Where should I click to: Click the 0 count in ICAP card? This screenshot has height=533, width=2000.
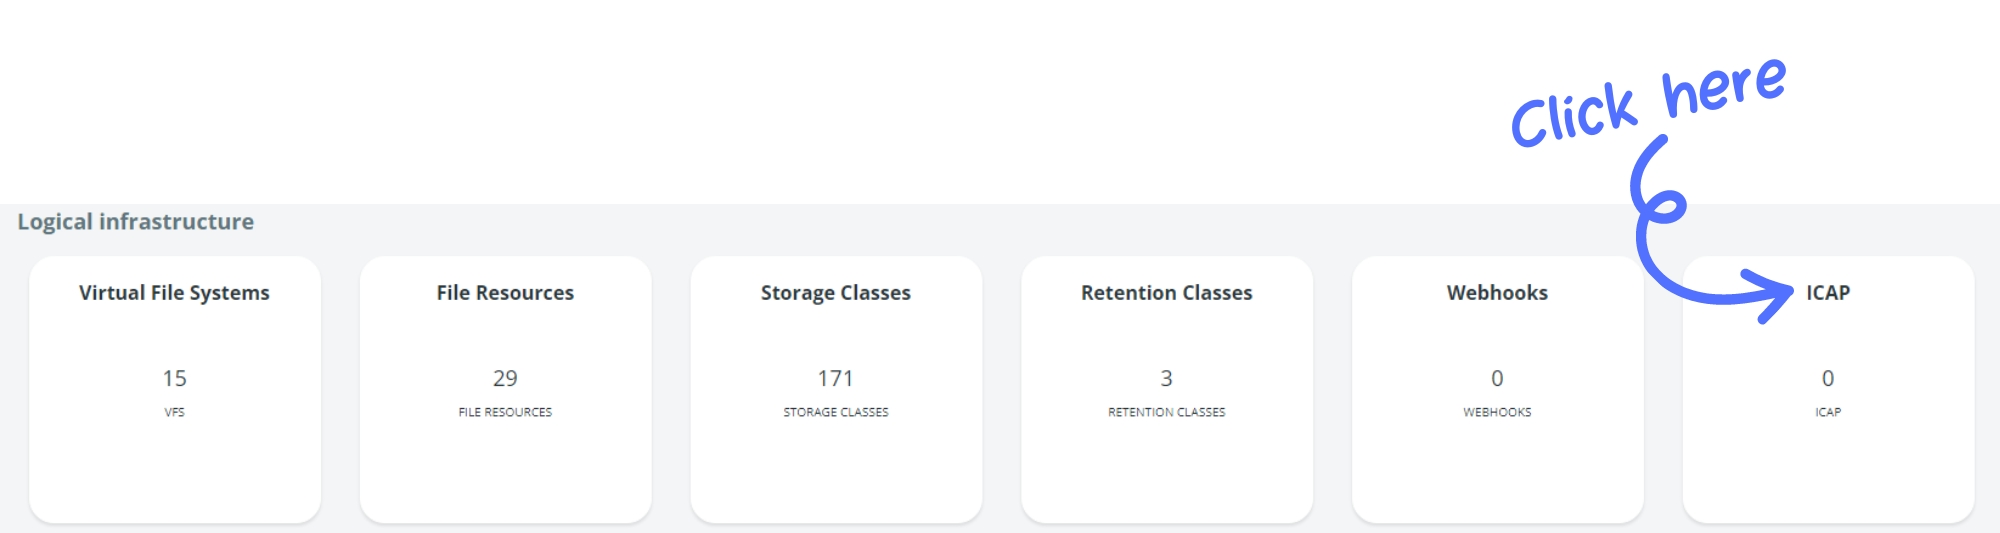[x=1827, y=379]
